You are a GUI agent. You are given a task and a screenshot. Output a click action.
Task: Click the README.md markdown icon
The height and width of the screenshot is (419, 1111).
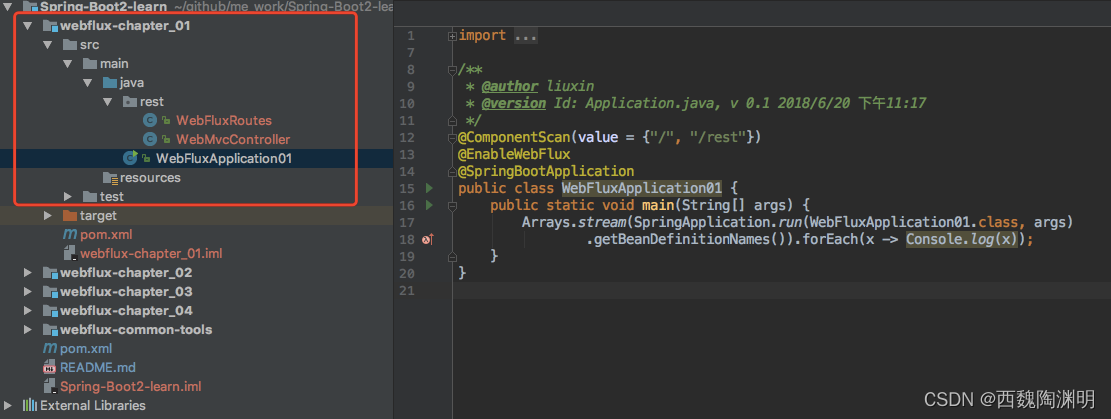50,368
